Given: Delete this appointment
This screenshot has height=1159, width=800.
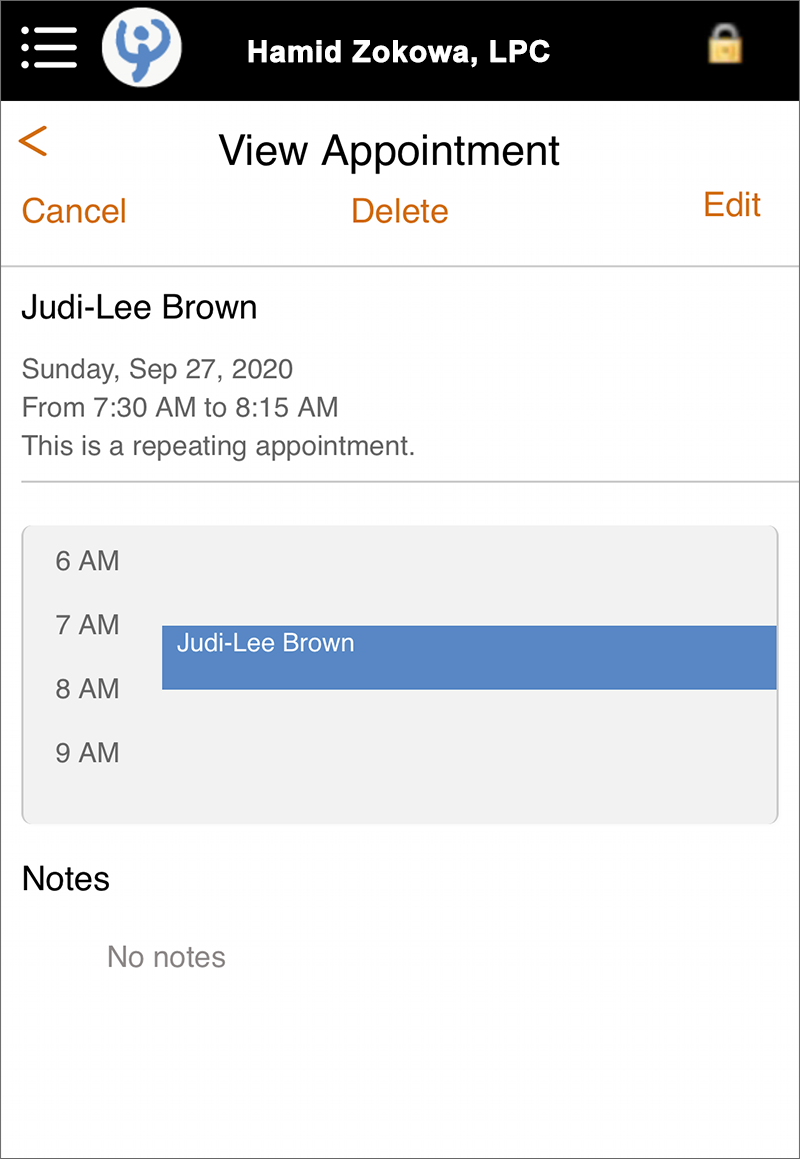Looking at the screenshot, I should click(x=399, y=211).
